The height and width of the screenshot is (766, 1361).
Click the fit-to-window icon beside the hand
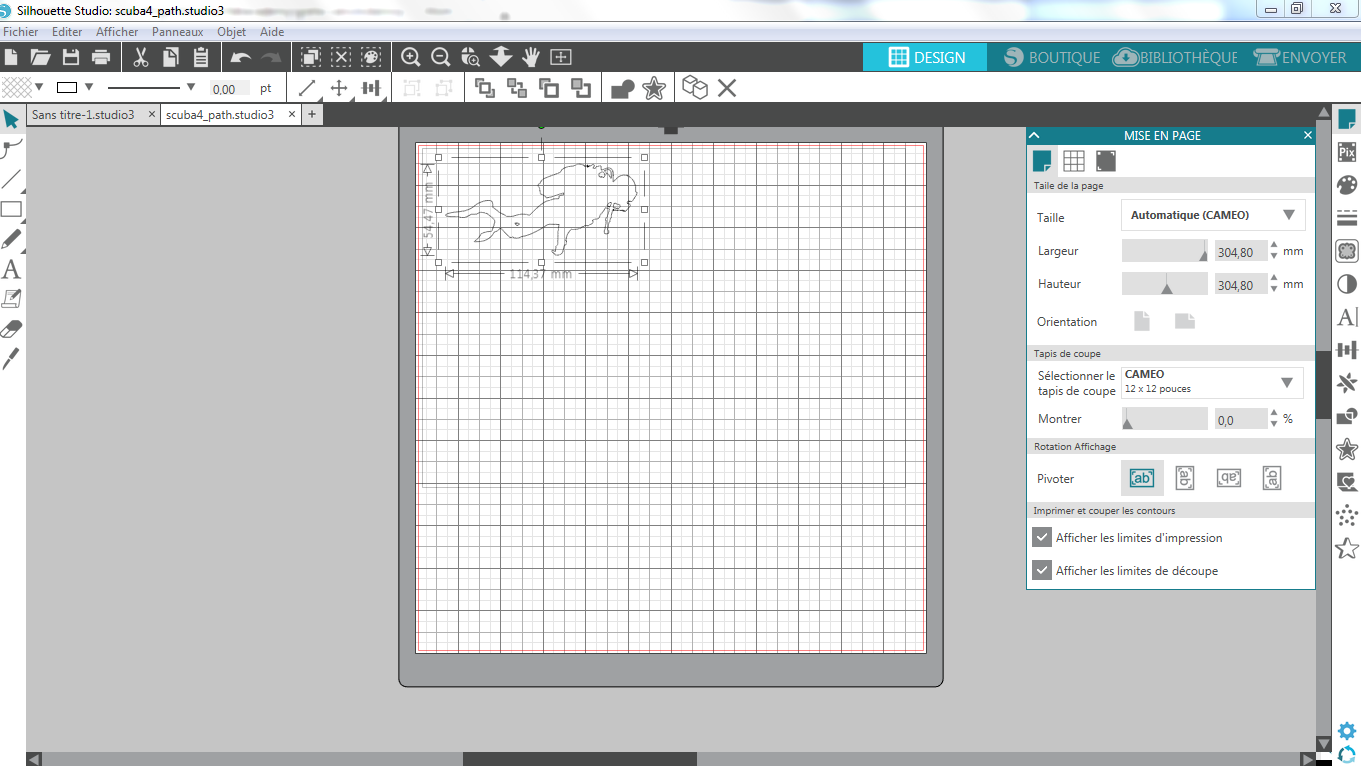pyautogui.click(x=561, y=57)
